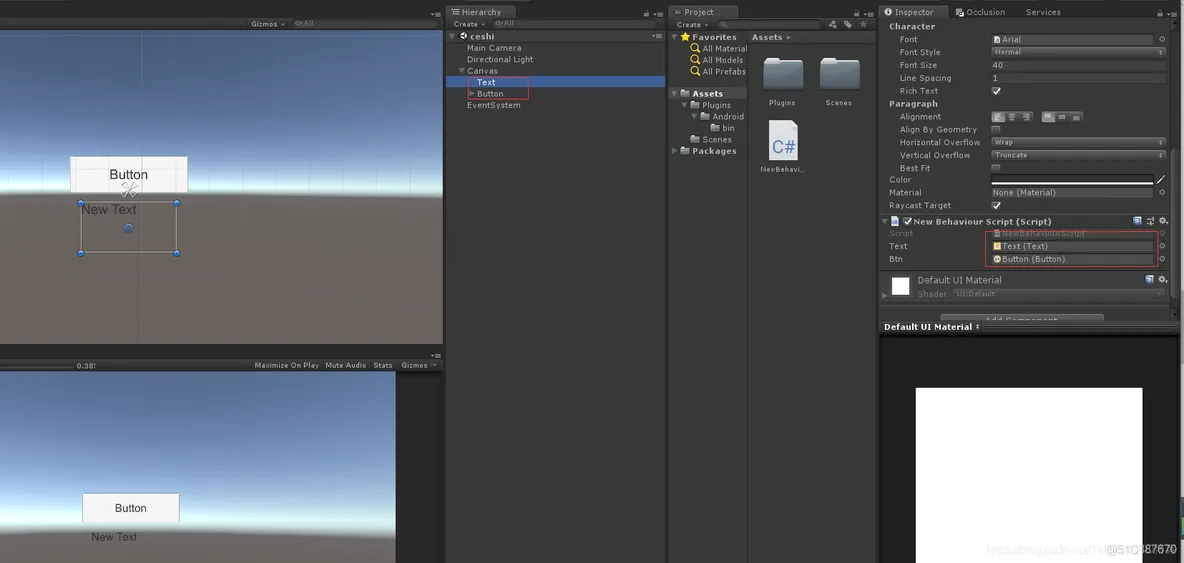Toggle the Best Fit checkbox
1184x563 pixels.
click(996, 168)
